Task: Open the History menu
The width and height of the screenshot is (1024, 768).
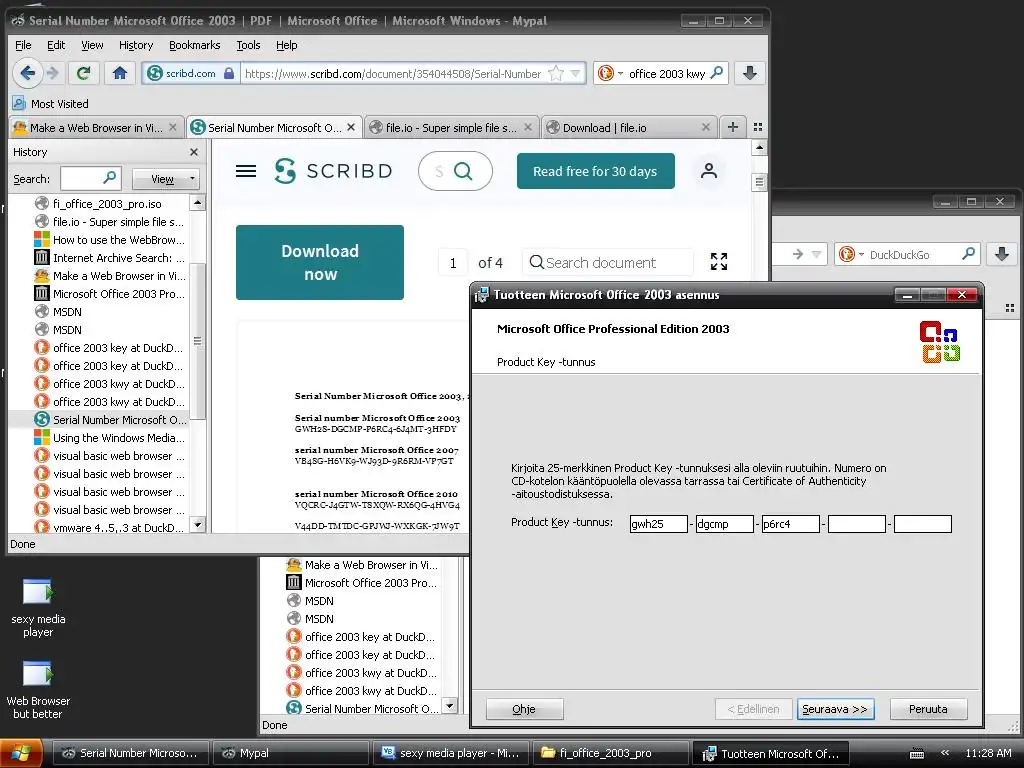Action: coord(136,45)
